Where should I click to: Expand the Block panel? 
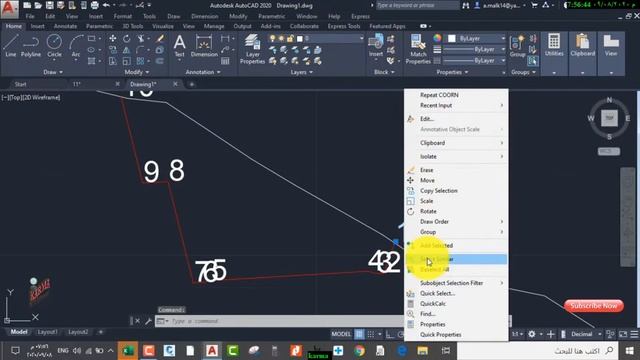click(x=384, y=72)
